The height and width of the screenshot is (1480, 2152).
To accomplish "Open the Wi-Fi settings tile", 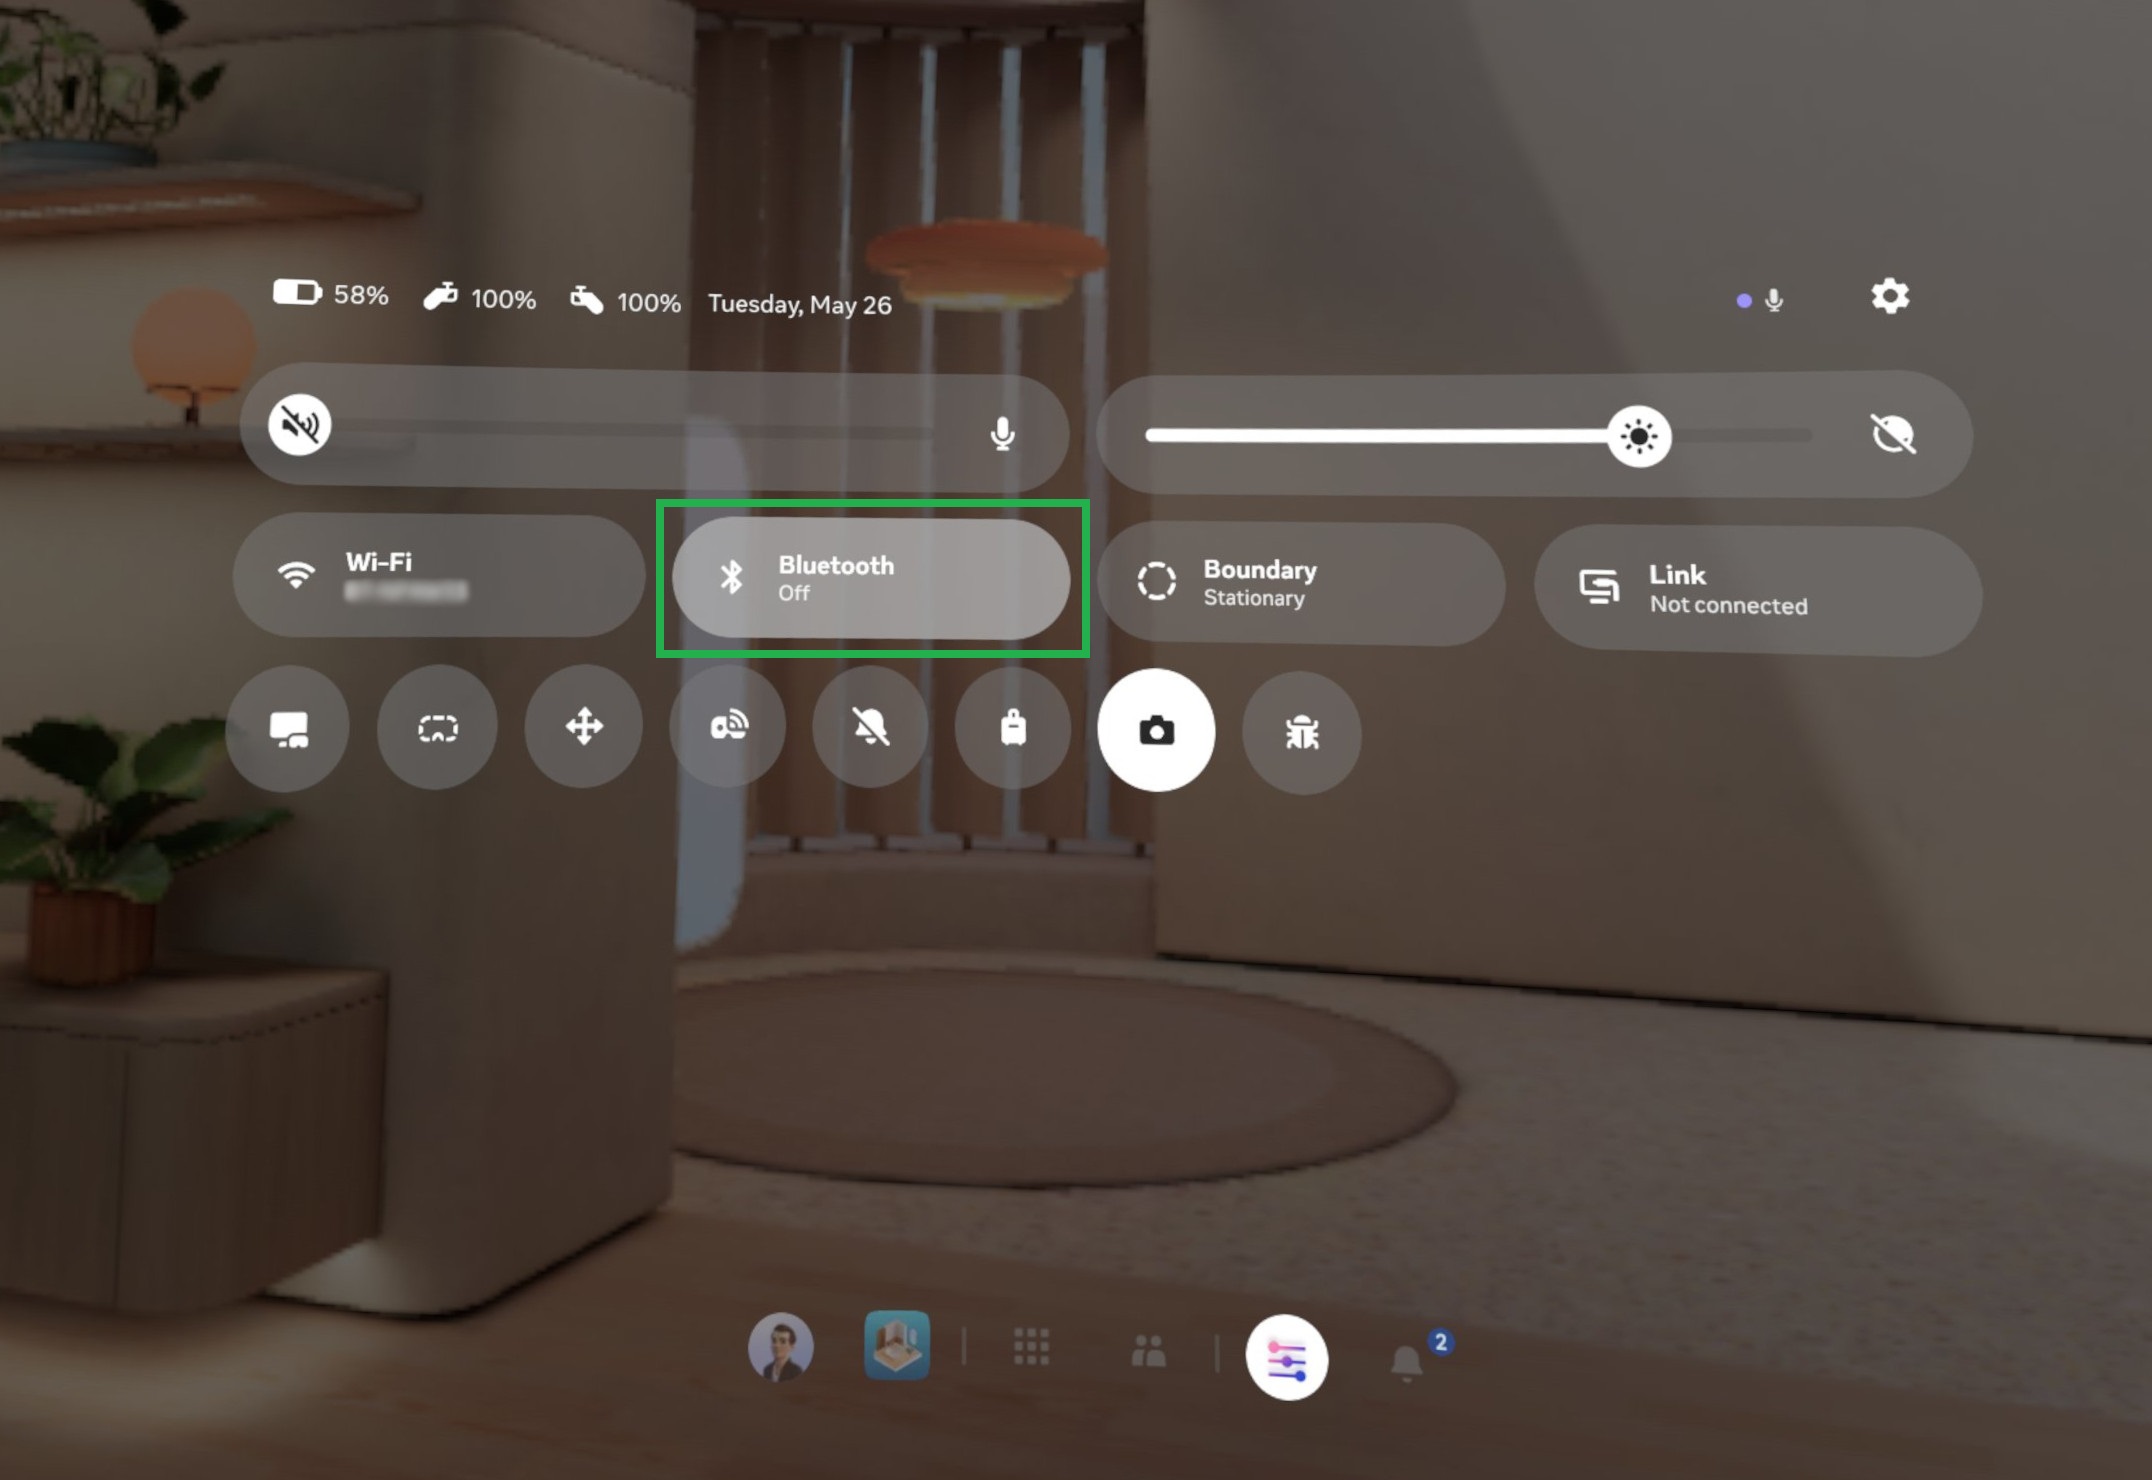I will pyautogui.click(x=438, y=576).
